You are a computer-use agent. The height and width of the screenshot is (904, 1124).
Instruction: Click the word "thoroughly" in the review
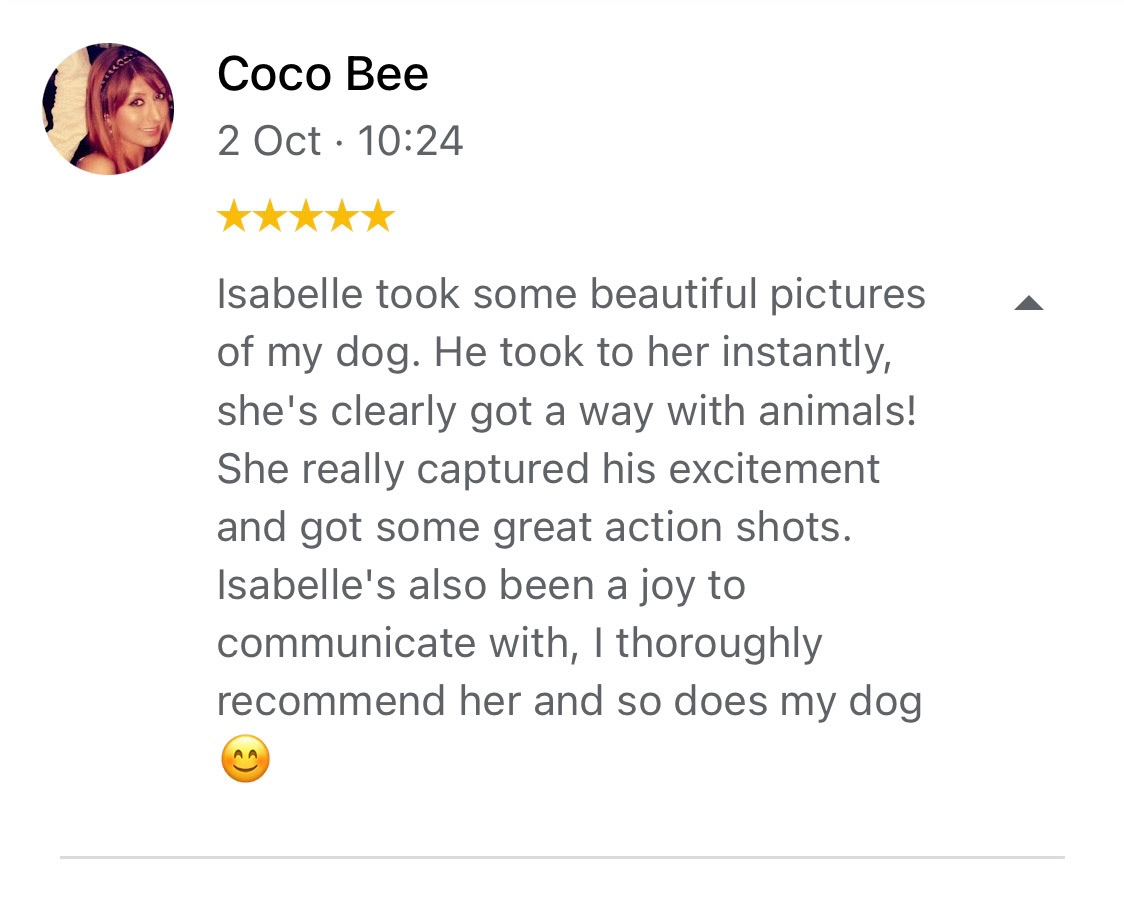(x=718, y=644)
